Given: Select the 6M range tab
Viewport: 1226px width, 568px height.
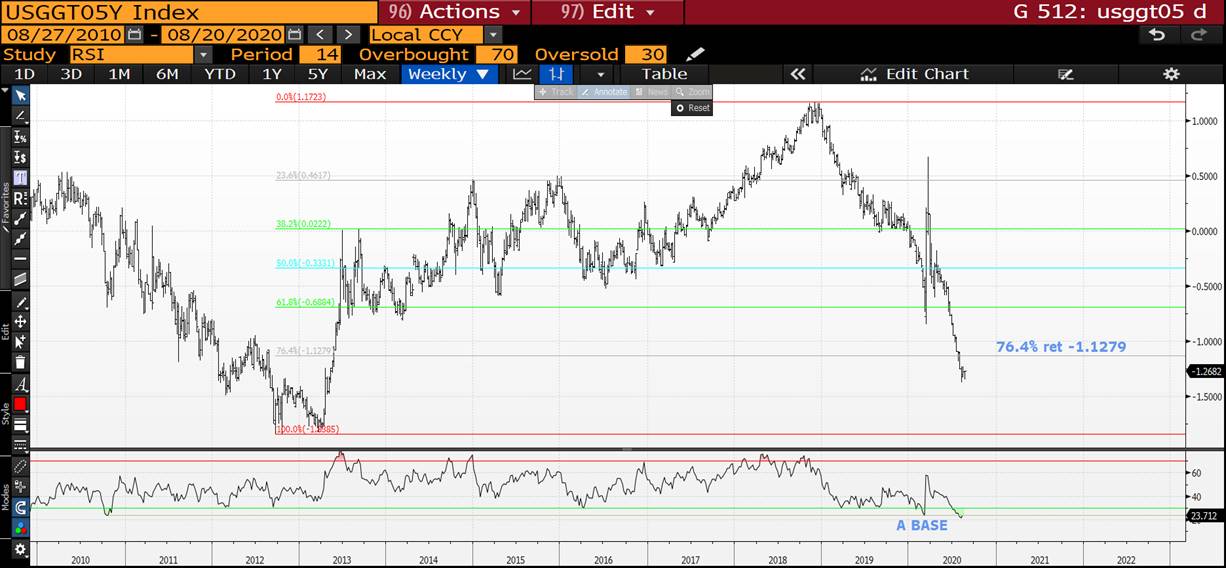Looking at the screenshot, I should coord(167,74).
